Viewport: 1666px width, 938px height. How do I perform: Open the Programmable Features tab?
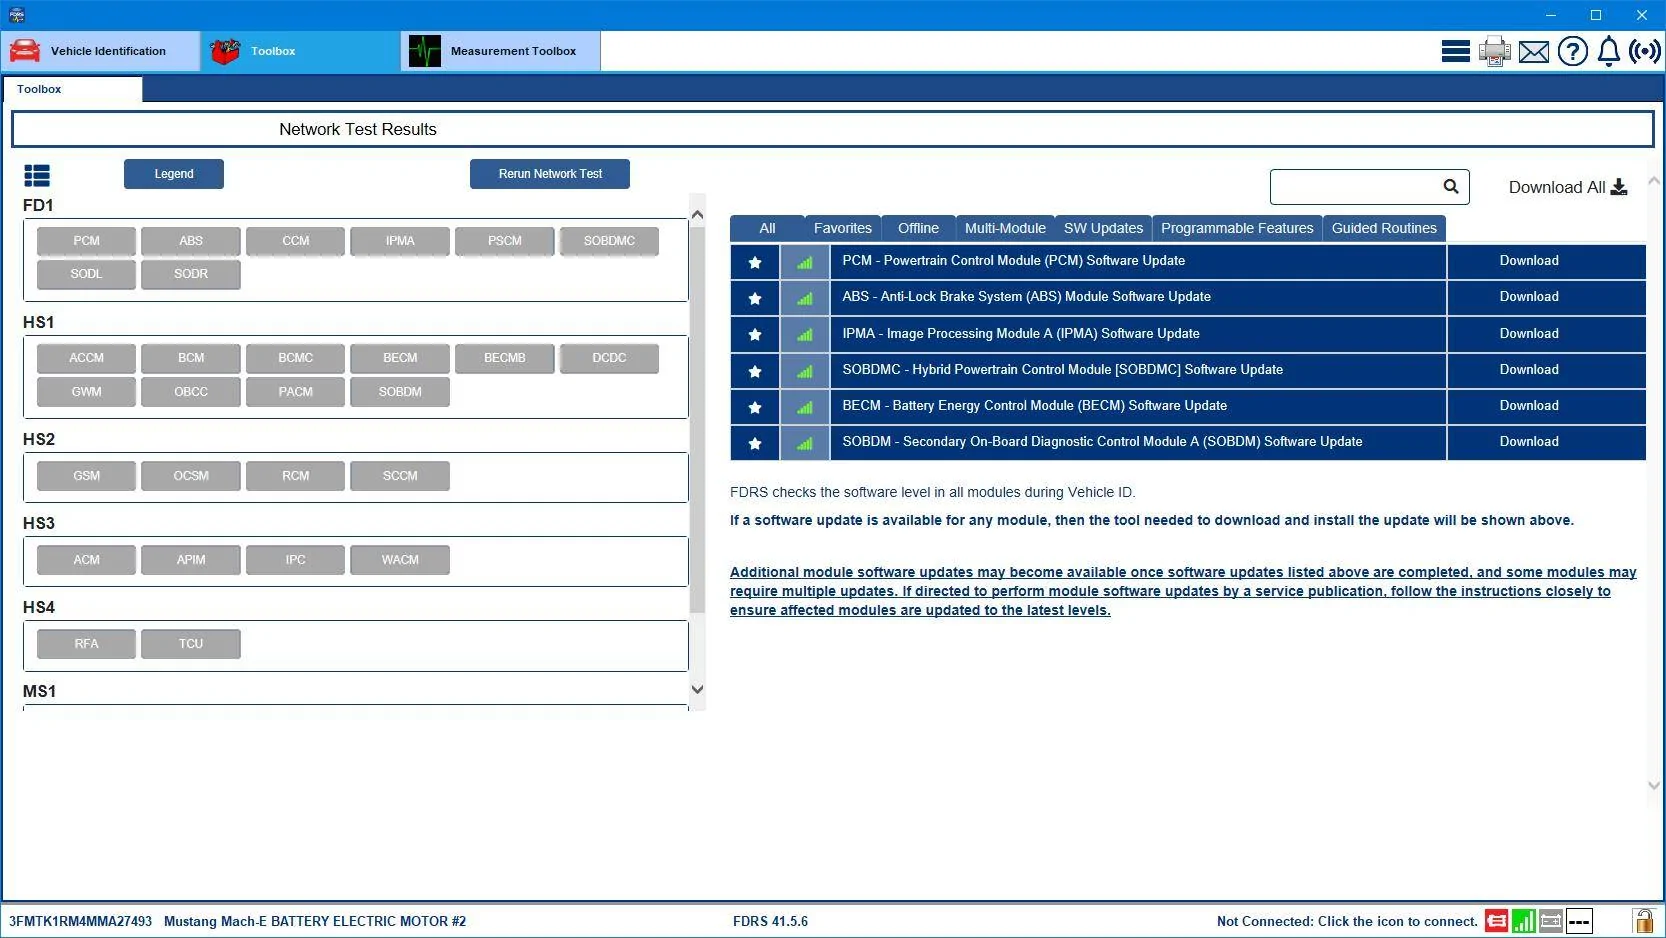tap(1237, 228)
